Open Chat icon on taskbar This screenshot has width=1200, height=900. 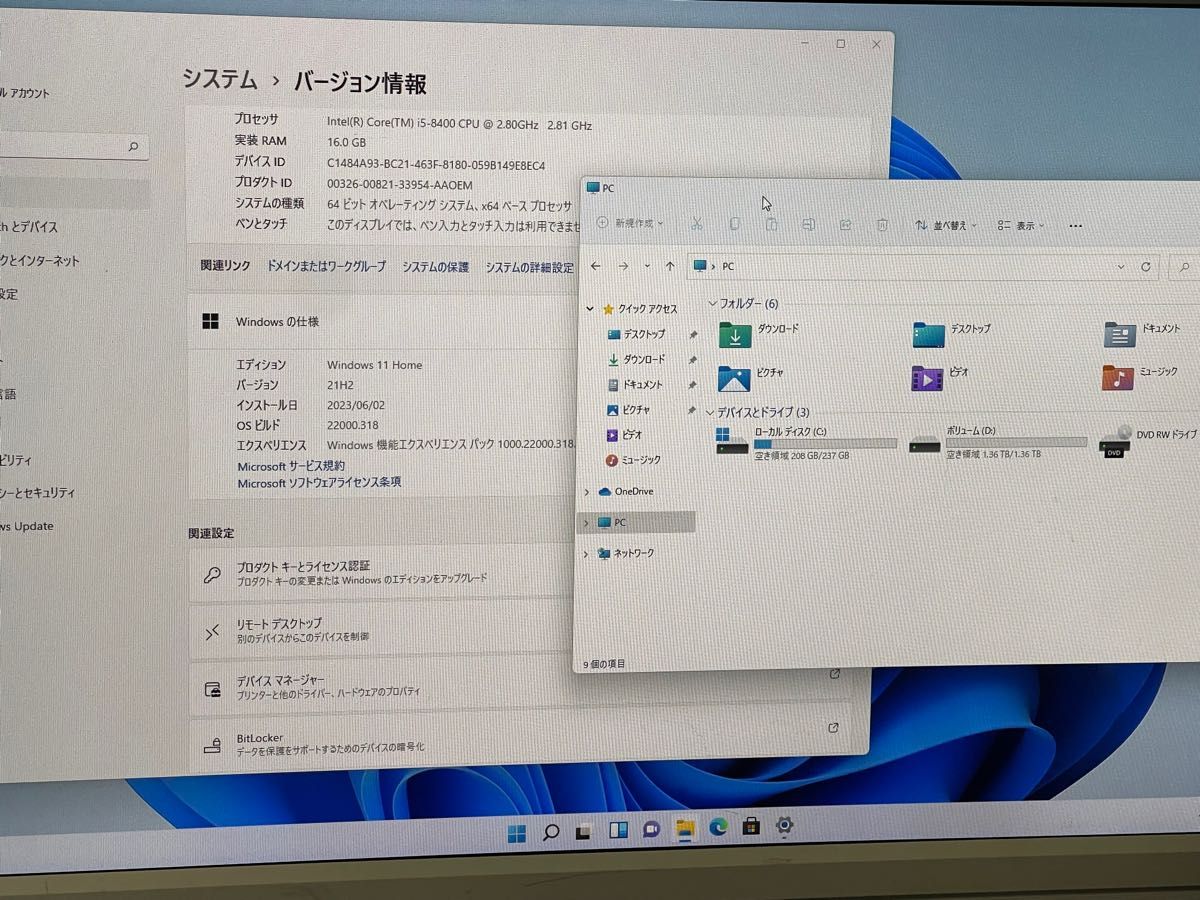pos(651,829)
